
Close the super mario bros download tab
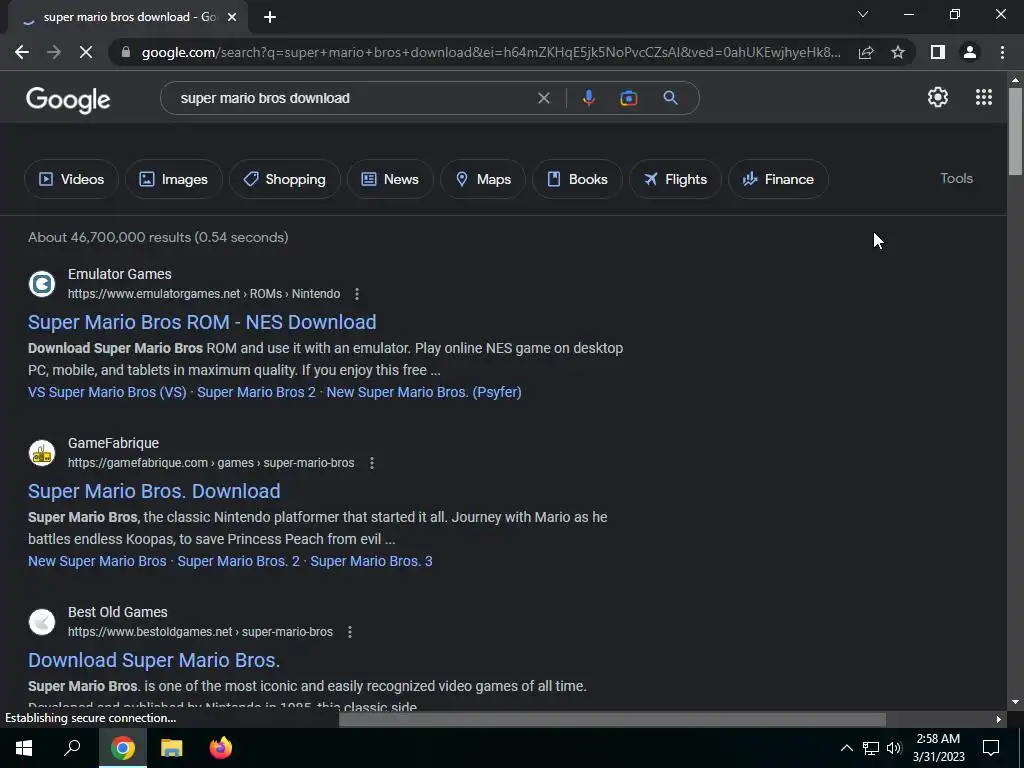tap(232, 17)
